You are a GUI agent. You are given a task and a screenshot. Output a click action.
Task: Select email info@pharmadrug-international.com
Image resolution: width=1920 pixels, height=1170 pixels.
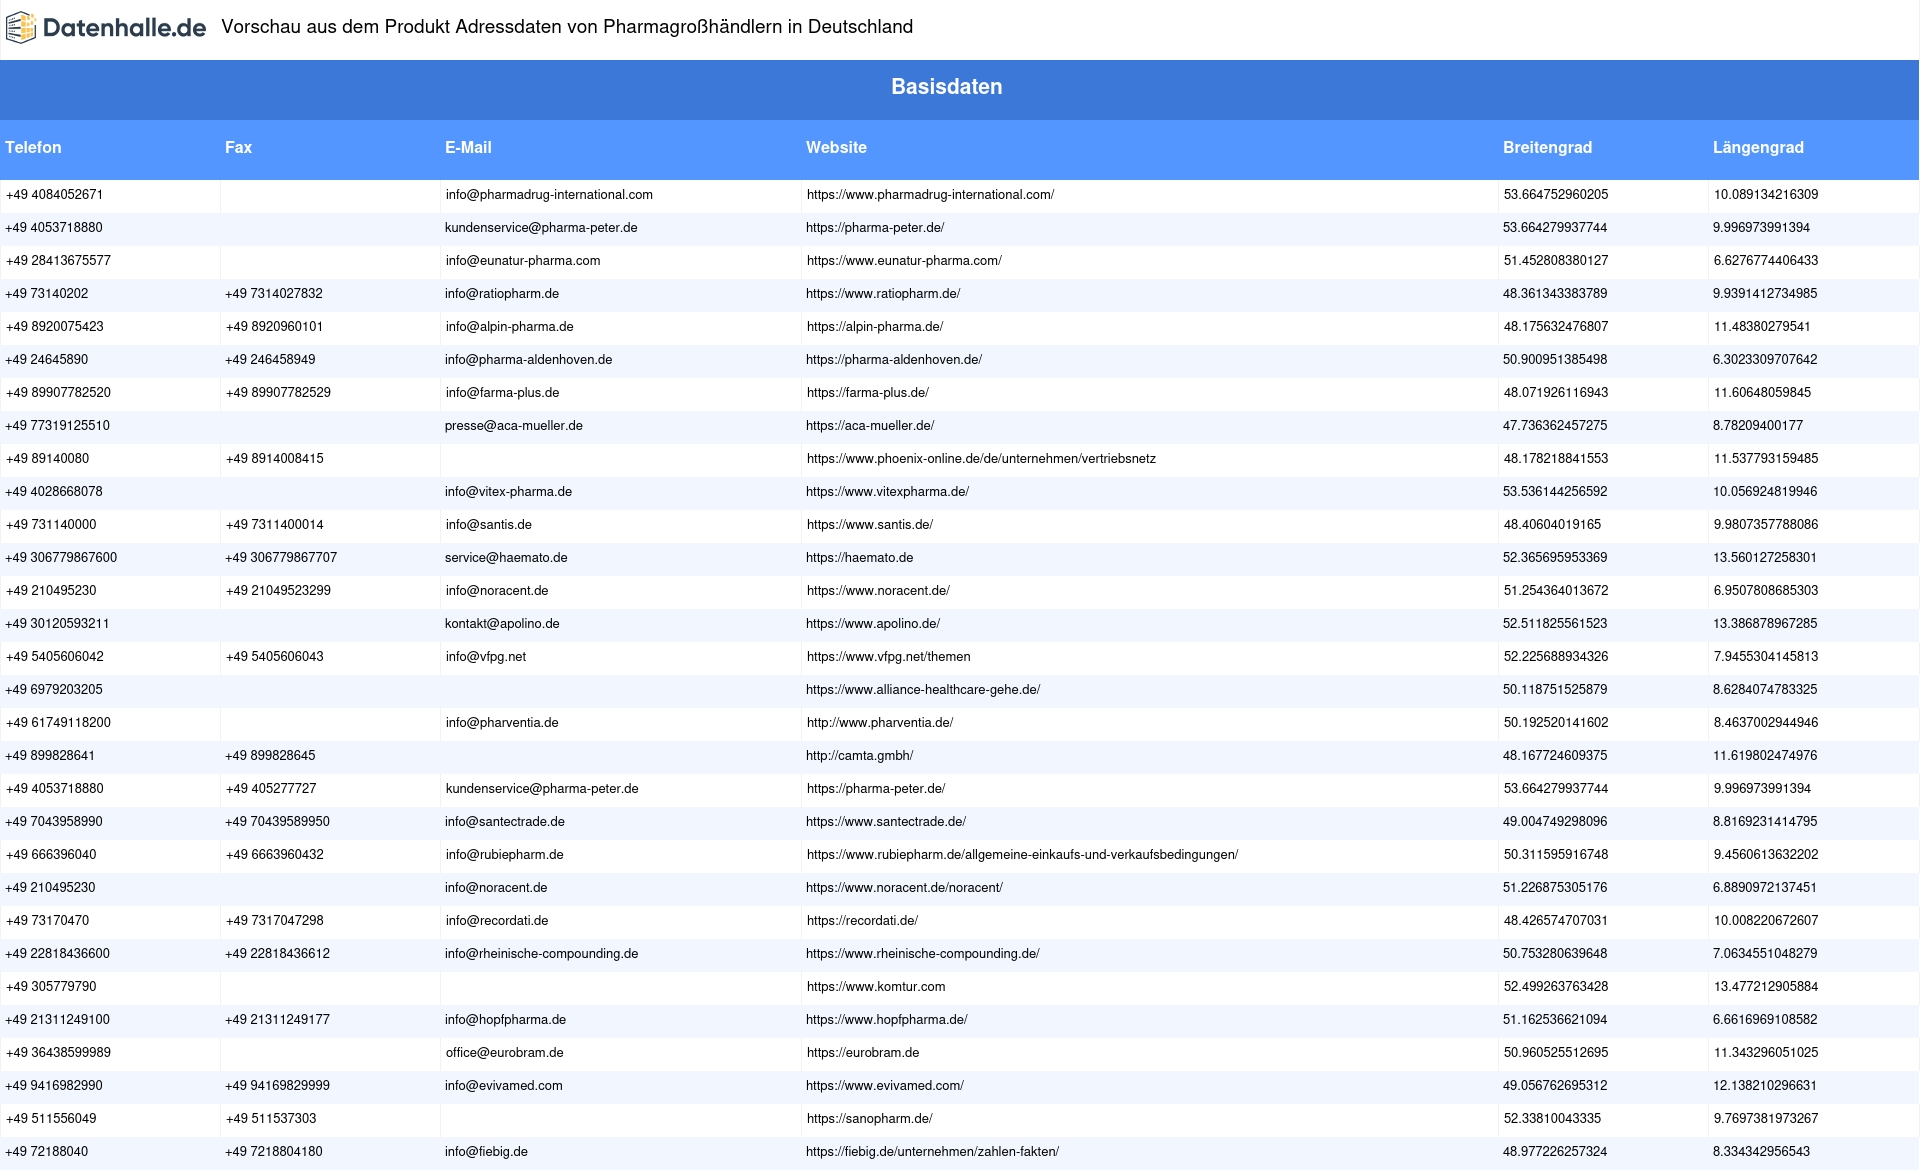pyautogui.click(x=549, y=195)
